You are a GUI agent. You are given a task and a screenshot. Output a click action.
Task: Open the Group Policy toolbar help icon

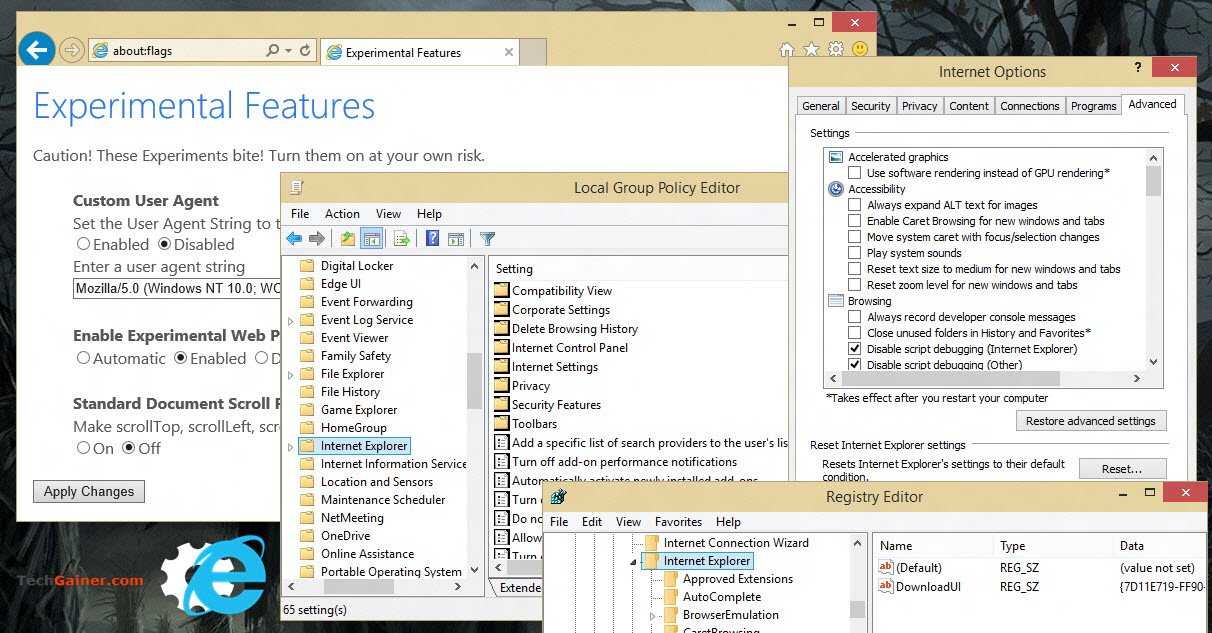pyautogui.click(x=432, y=238)
